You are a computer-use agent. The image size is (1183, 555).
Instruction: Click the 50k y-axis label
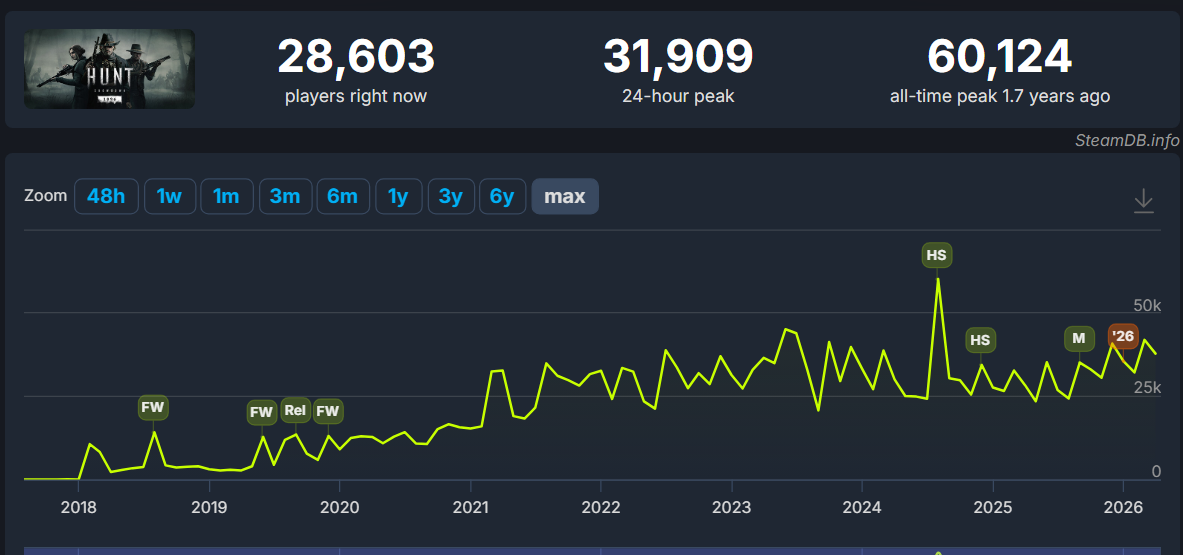[x=1147, y=305]
